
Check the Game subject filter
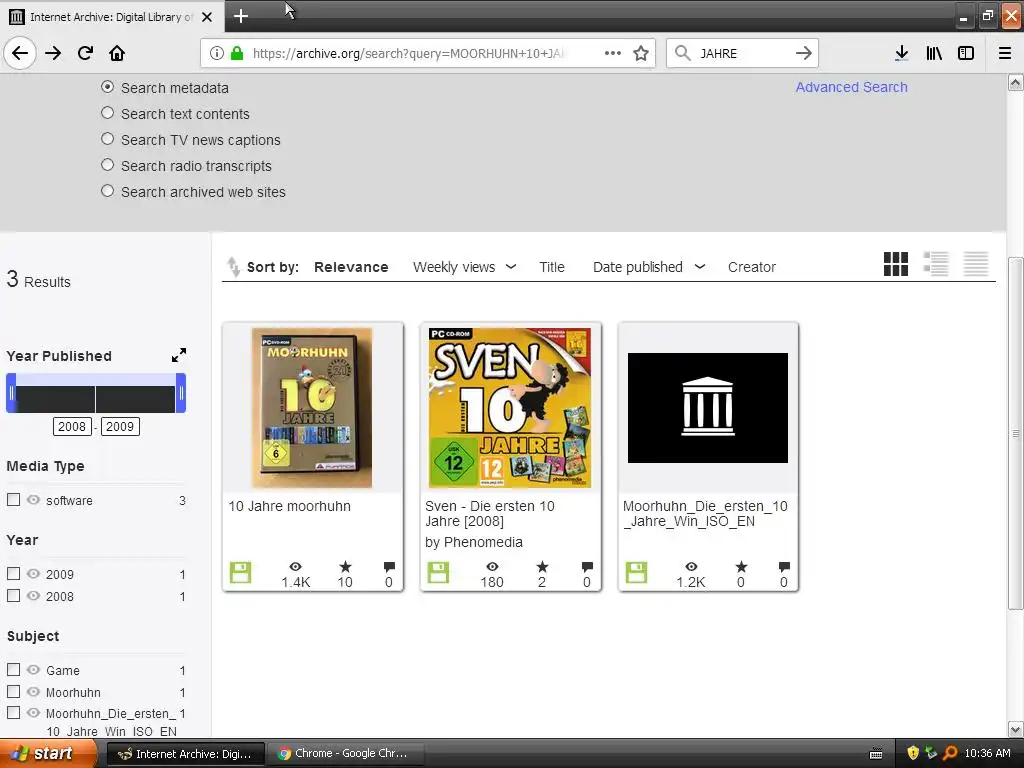[13, 669]
